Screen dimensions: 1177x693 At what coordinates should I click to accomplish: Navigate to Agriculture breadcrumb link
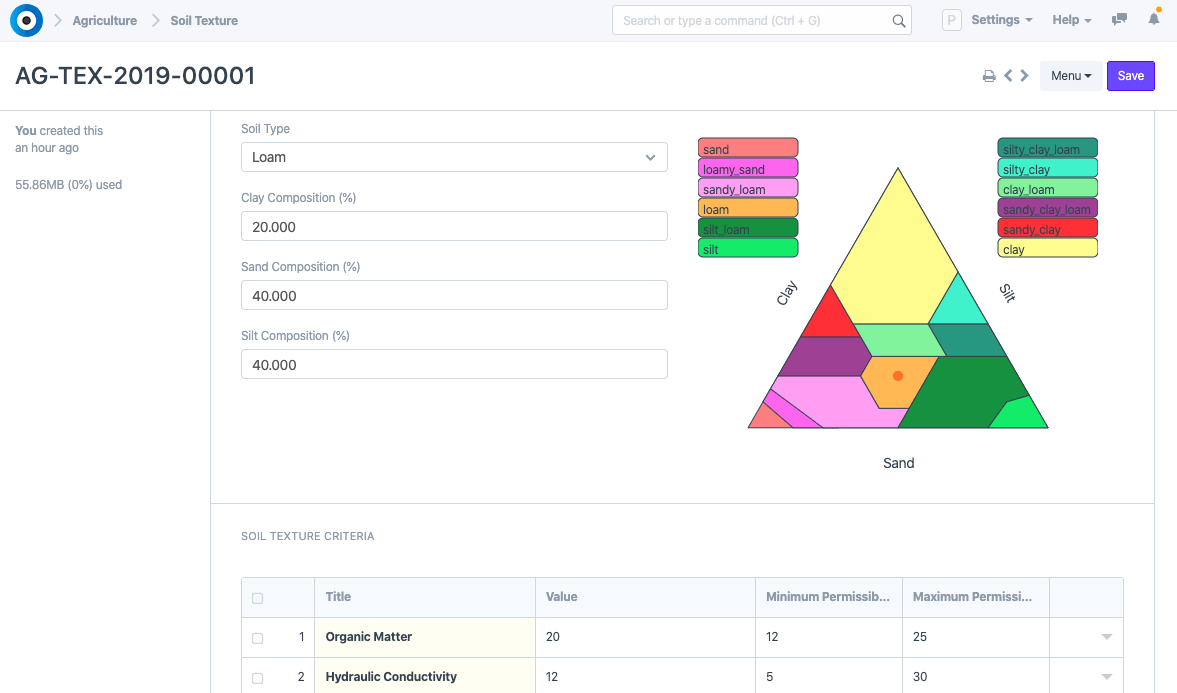click(105, 20)
